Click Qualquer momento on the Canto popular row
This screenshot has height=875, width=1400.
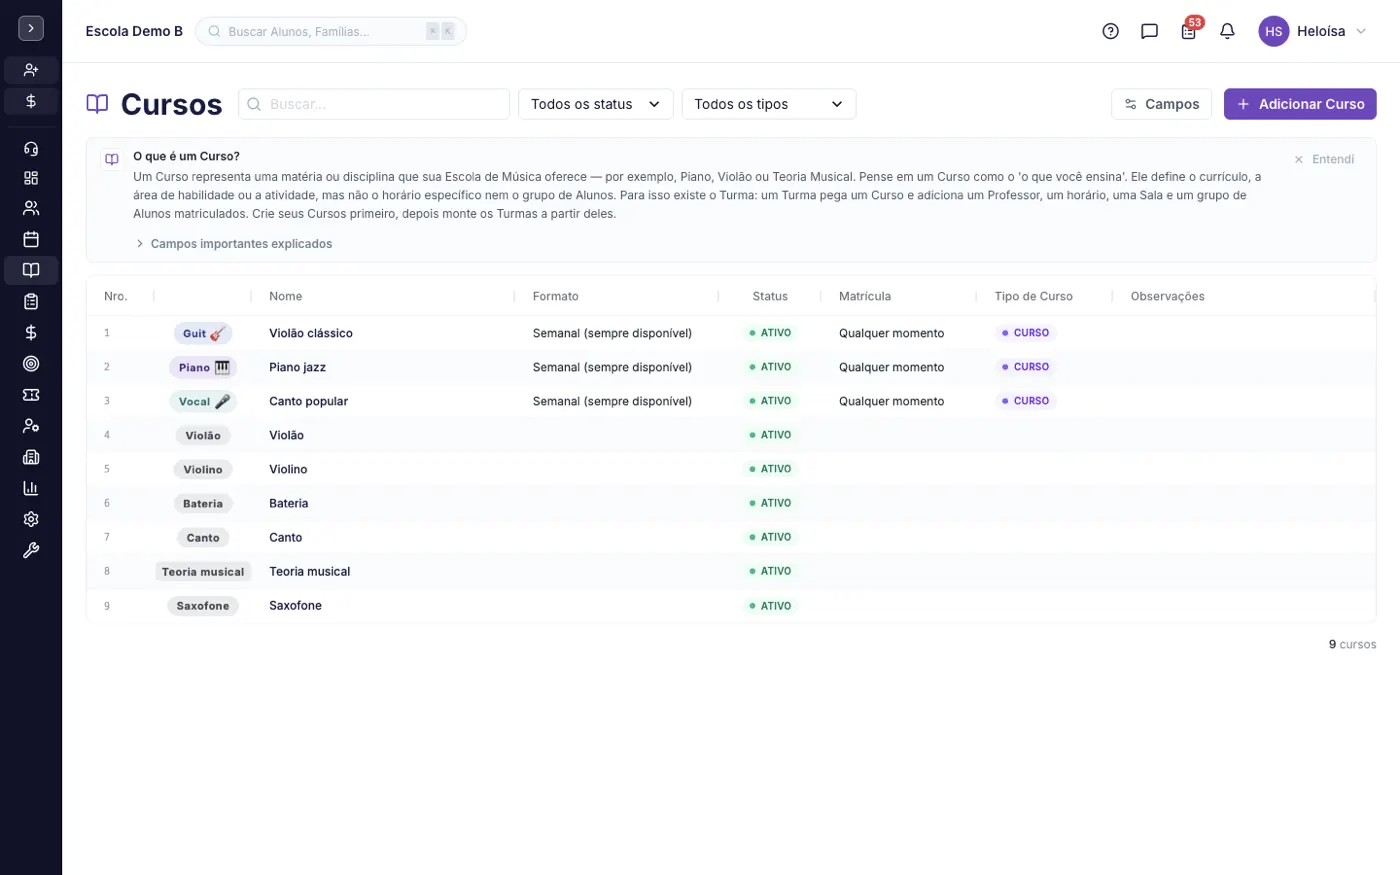click(892, 401)
